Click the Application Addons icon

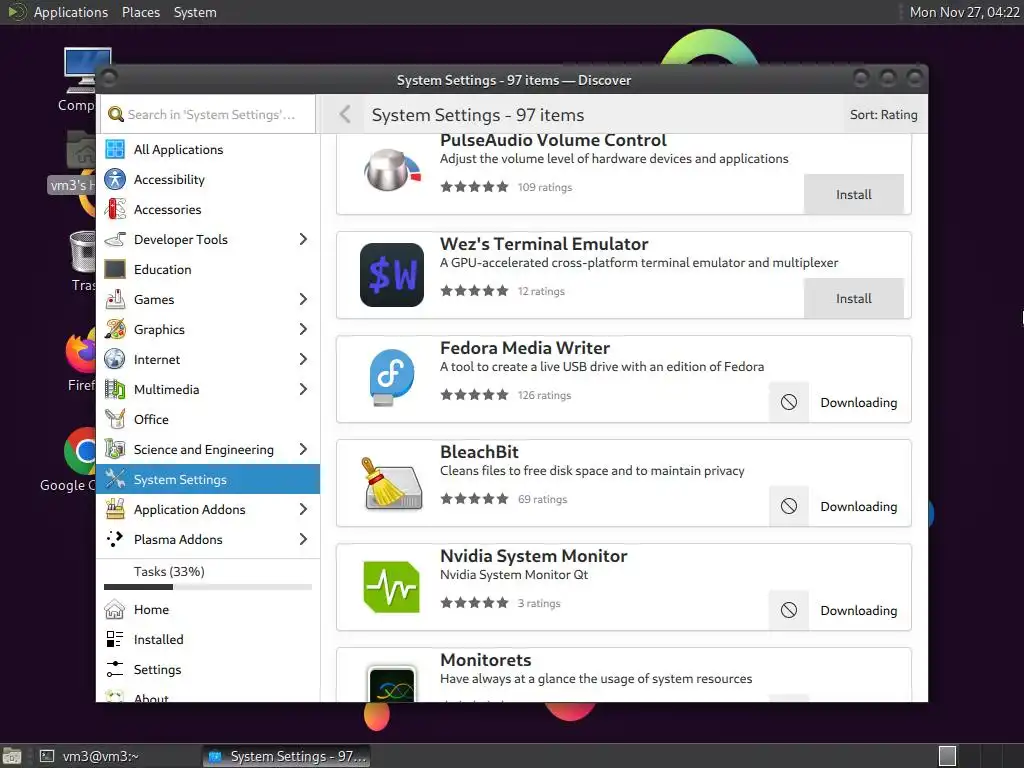click(115, 509)
